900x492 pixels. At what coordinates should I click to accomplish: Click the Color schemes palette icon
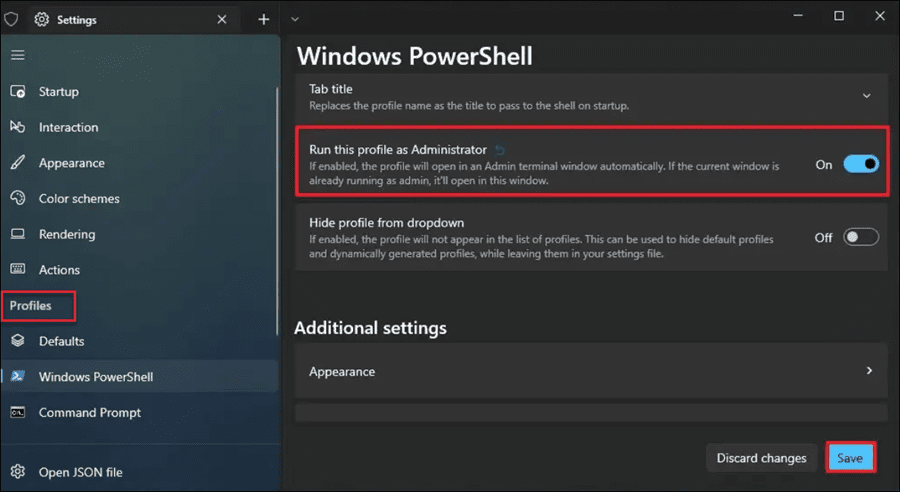tap(18, 198)
